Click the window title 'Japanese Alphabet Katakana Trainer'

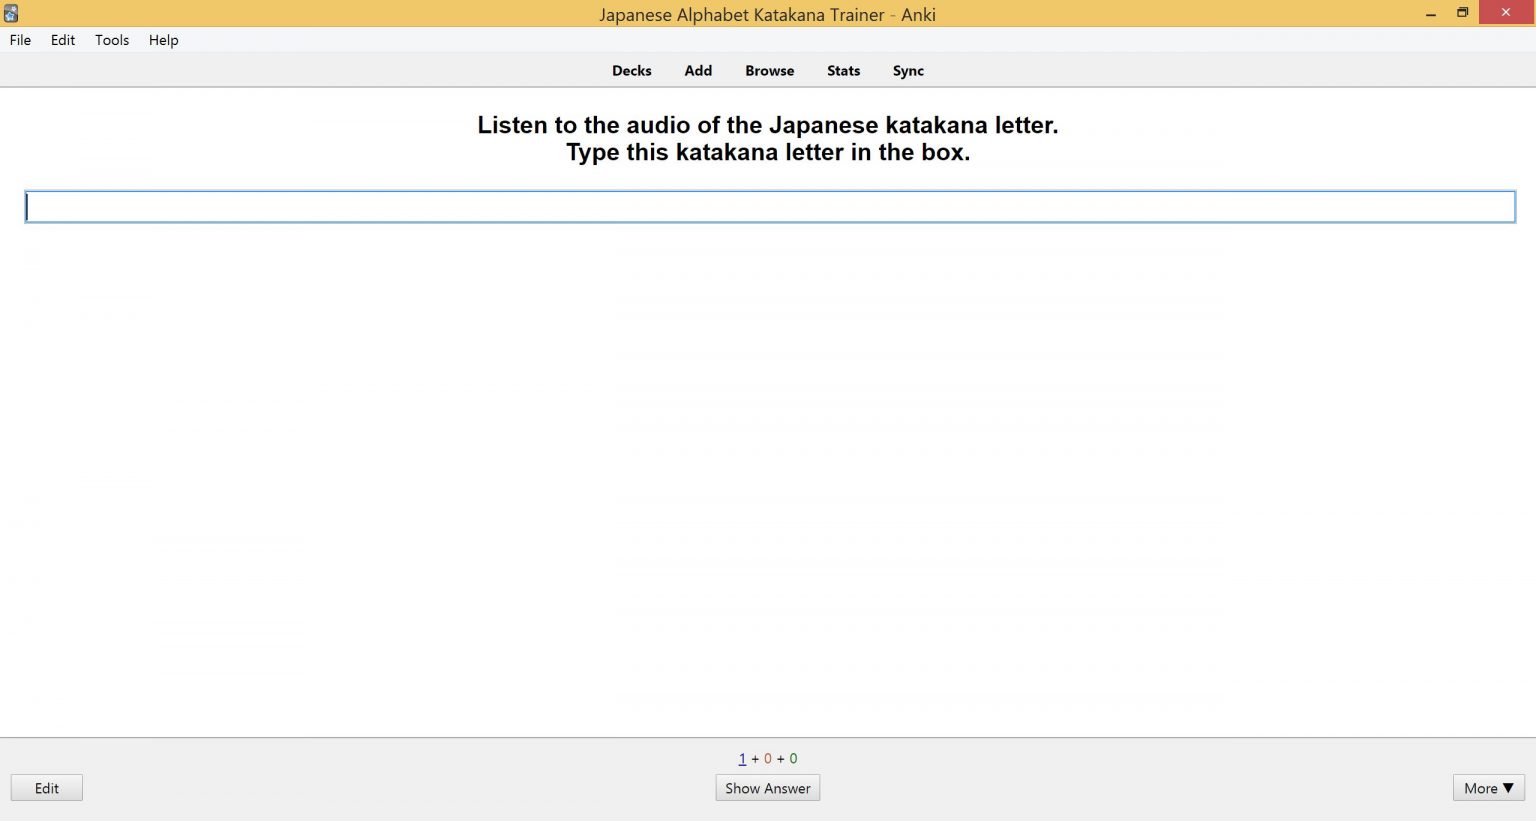click(767, 14)
